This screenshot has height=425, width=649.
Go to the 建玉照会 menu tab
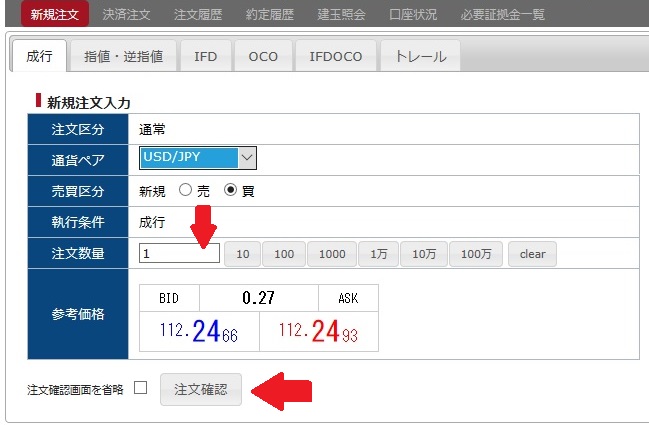pos(340,14)
